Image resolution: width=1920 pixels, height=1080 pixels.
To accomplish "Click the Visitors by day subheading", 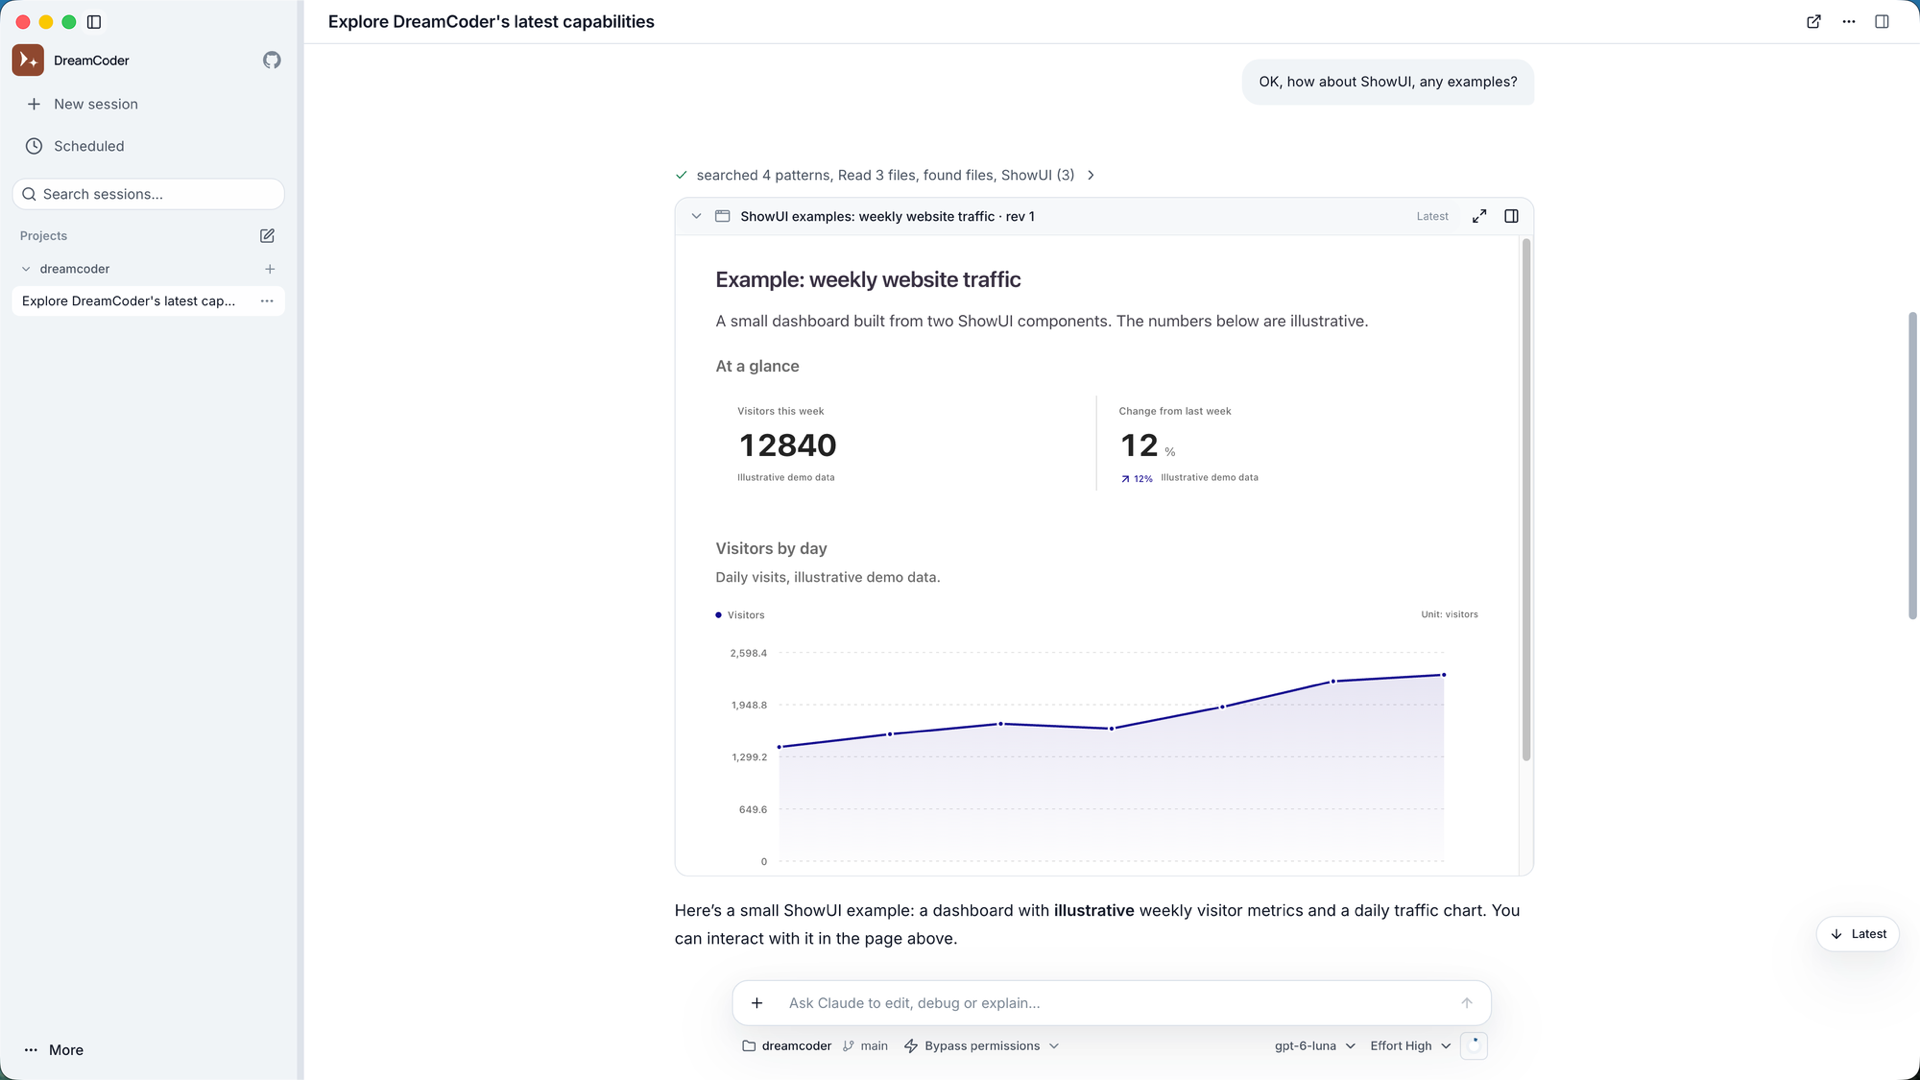I will coord(771,548).
